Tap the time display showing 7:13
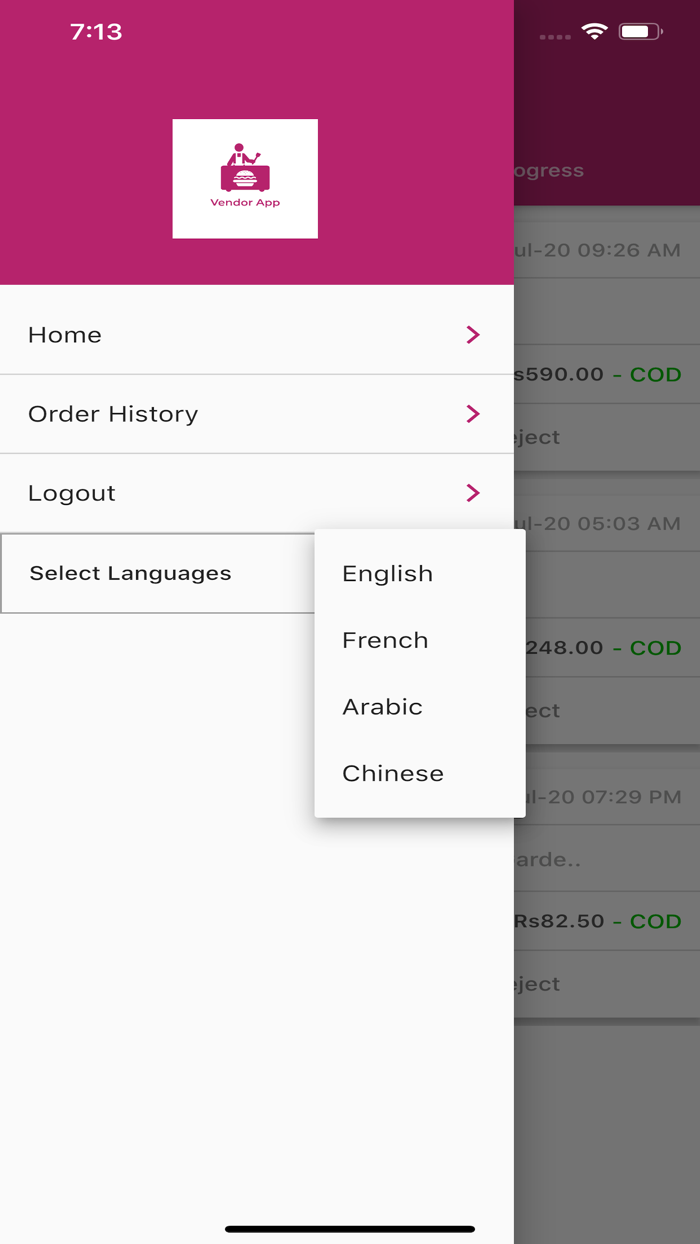 (x=97, y=32)
